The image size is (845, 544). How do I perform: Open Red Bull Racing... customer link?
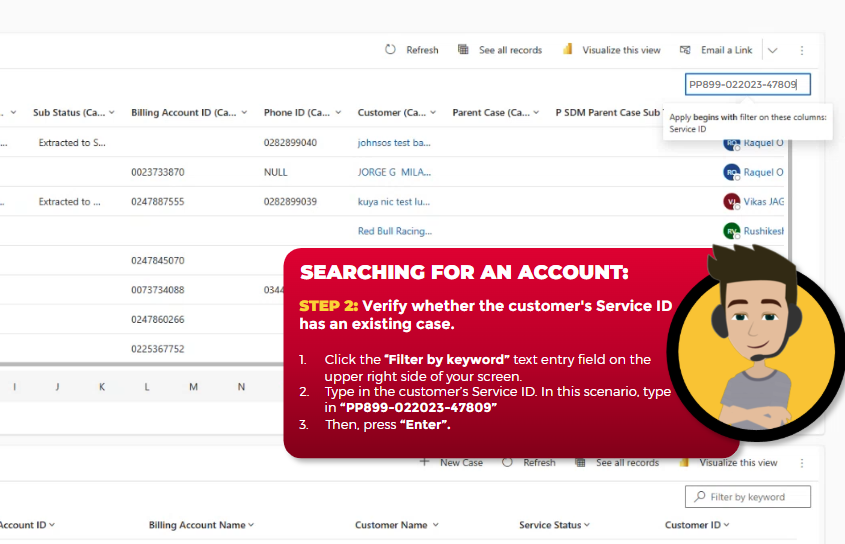(394, 231)
